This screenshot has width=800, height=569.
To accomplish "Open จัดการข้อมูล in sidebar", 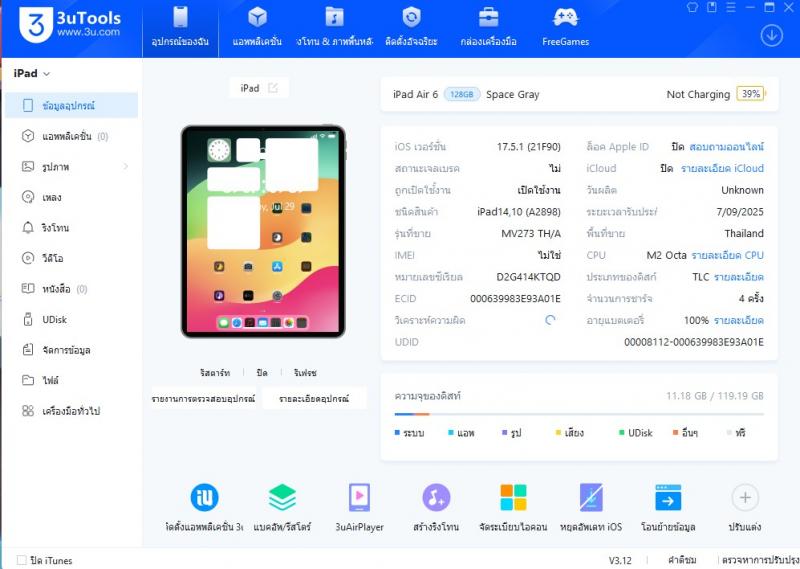I will point(71,350).
